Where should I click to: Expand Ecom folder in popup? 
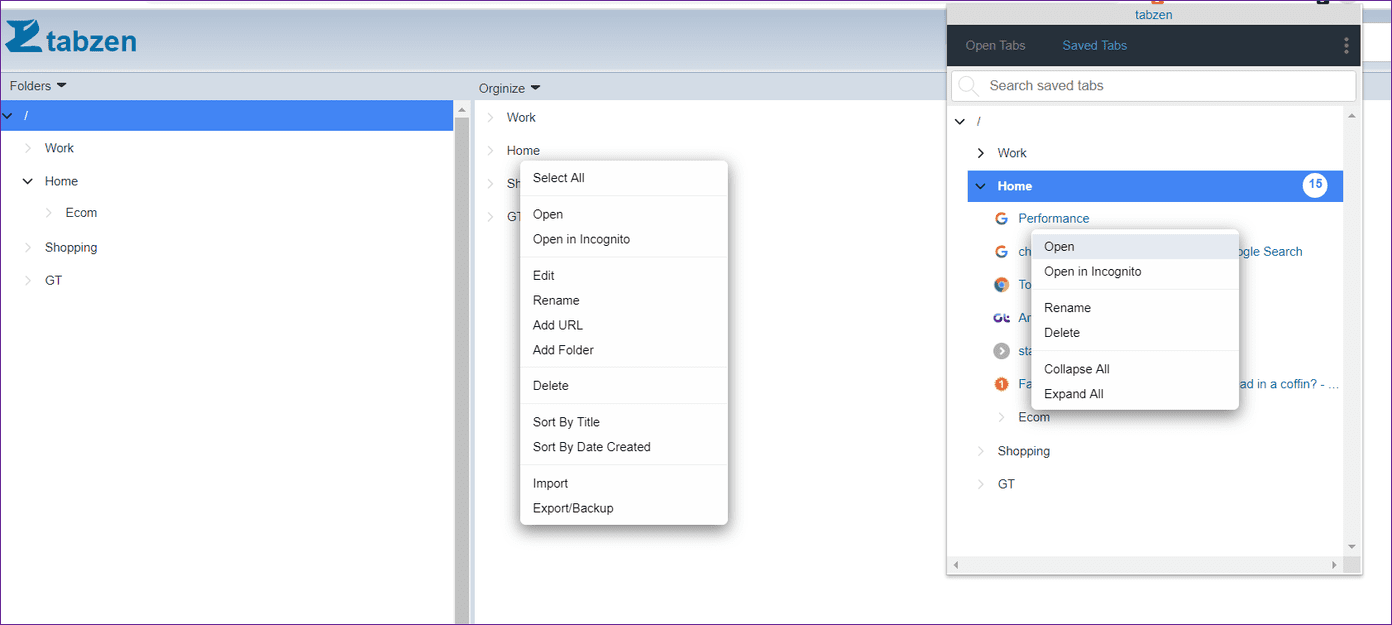[1002, 417]
